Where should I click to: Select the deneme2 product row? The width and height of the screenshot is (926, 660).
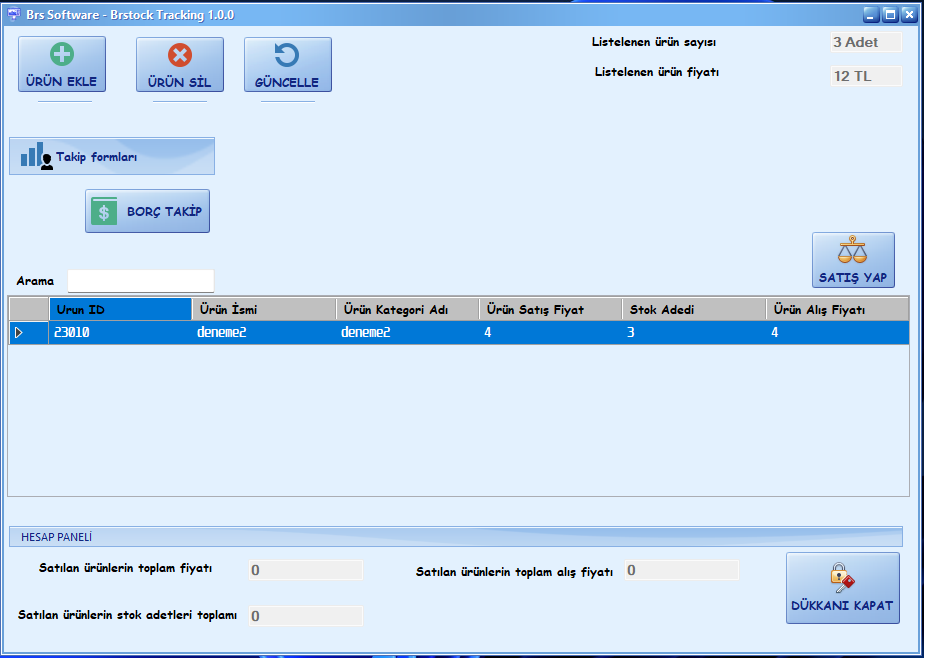coord(400,331)
